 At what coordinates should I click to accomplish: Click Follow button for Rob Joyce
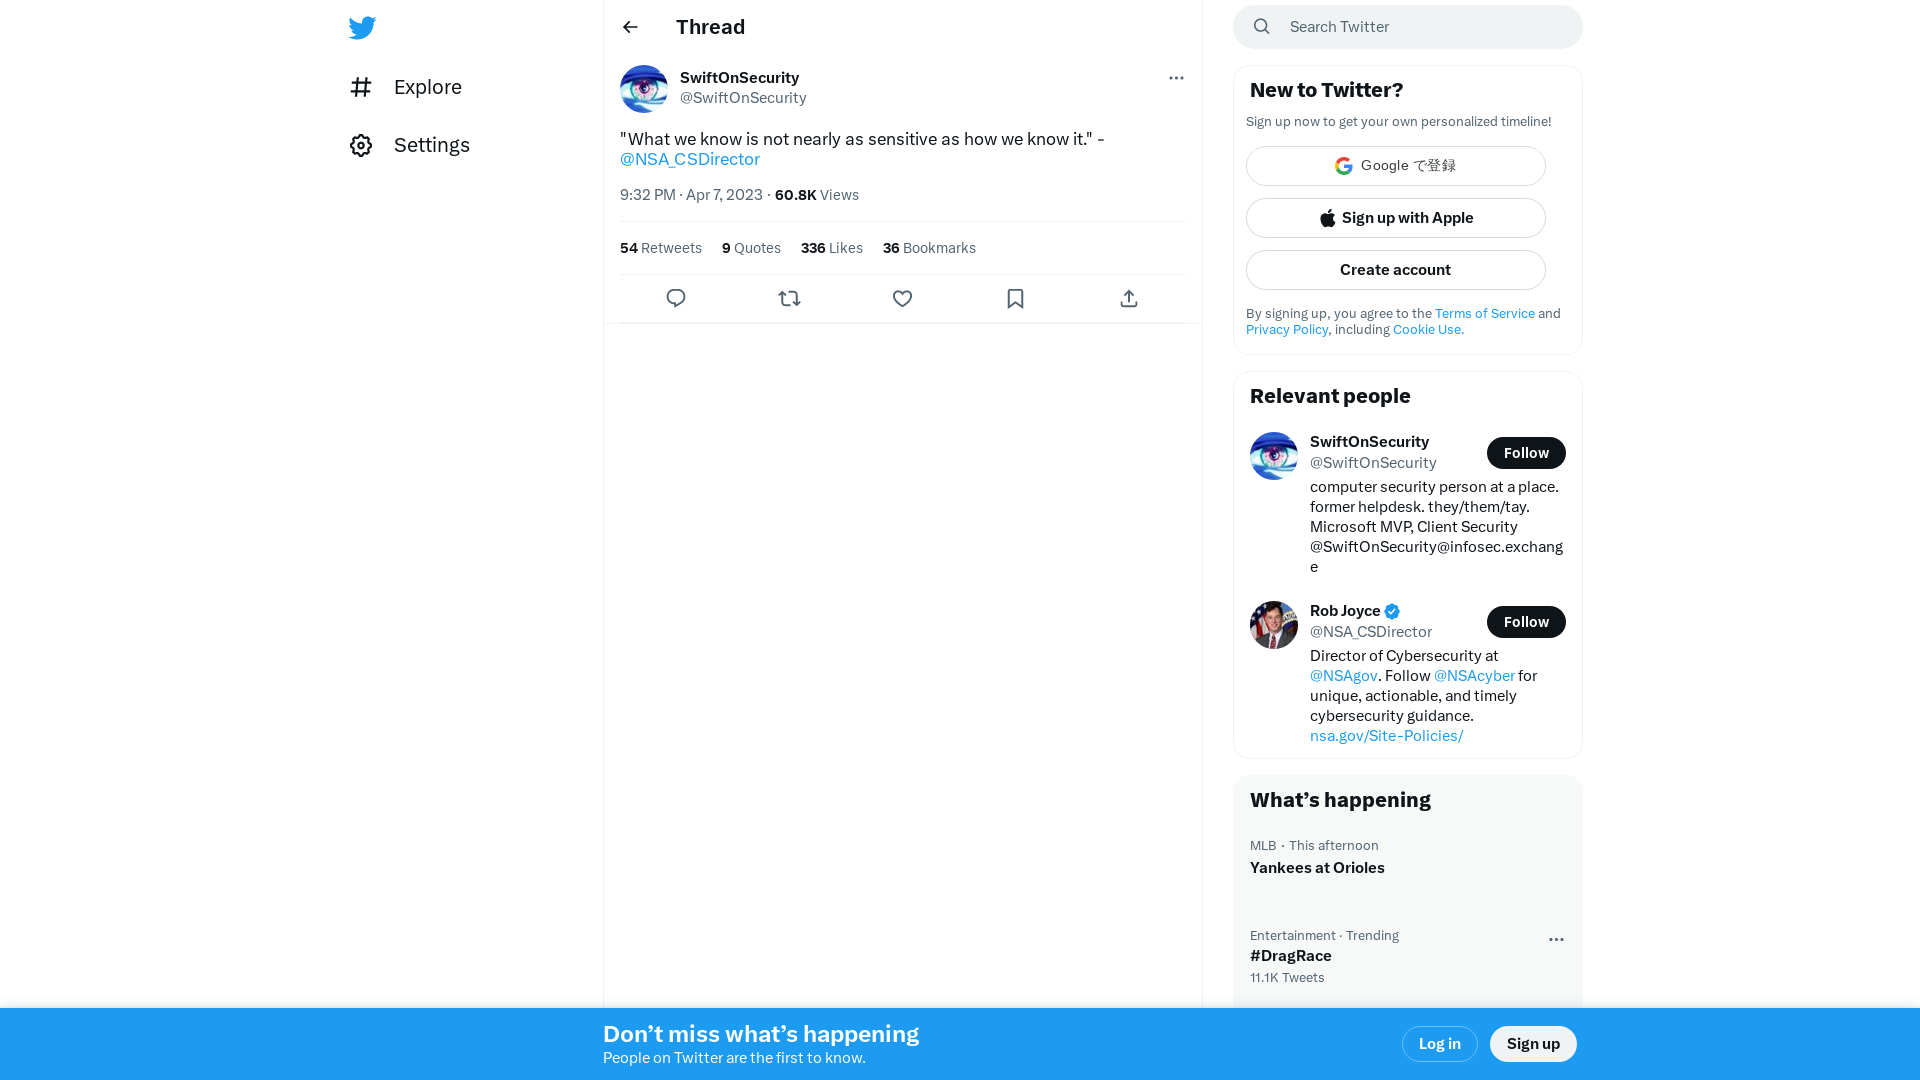point(1526,621)
